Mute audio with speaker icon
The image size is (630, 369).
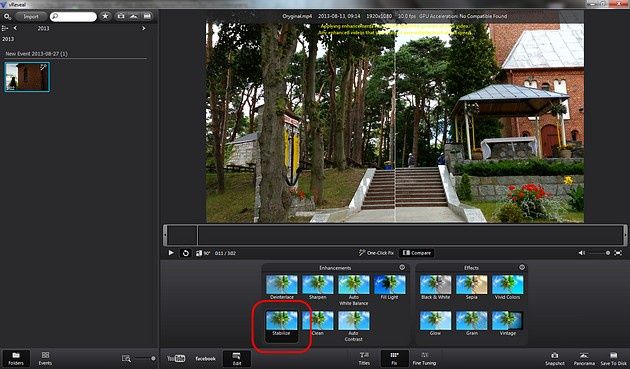[581, 253]
